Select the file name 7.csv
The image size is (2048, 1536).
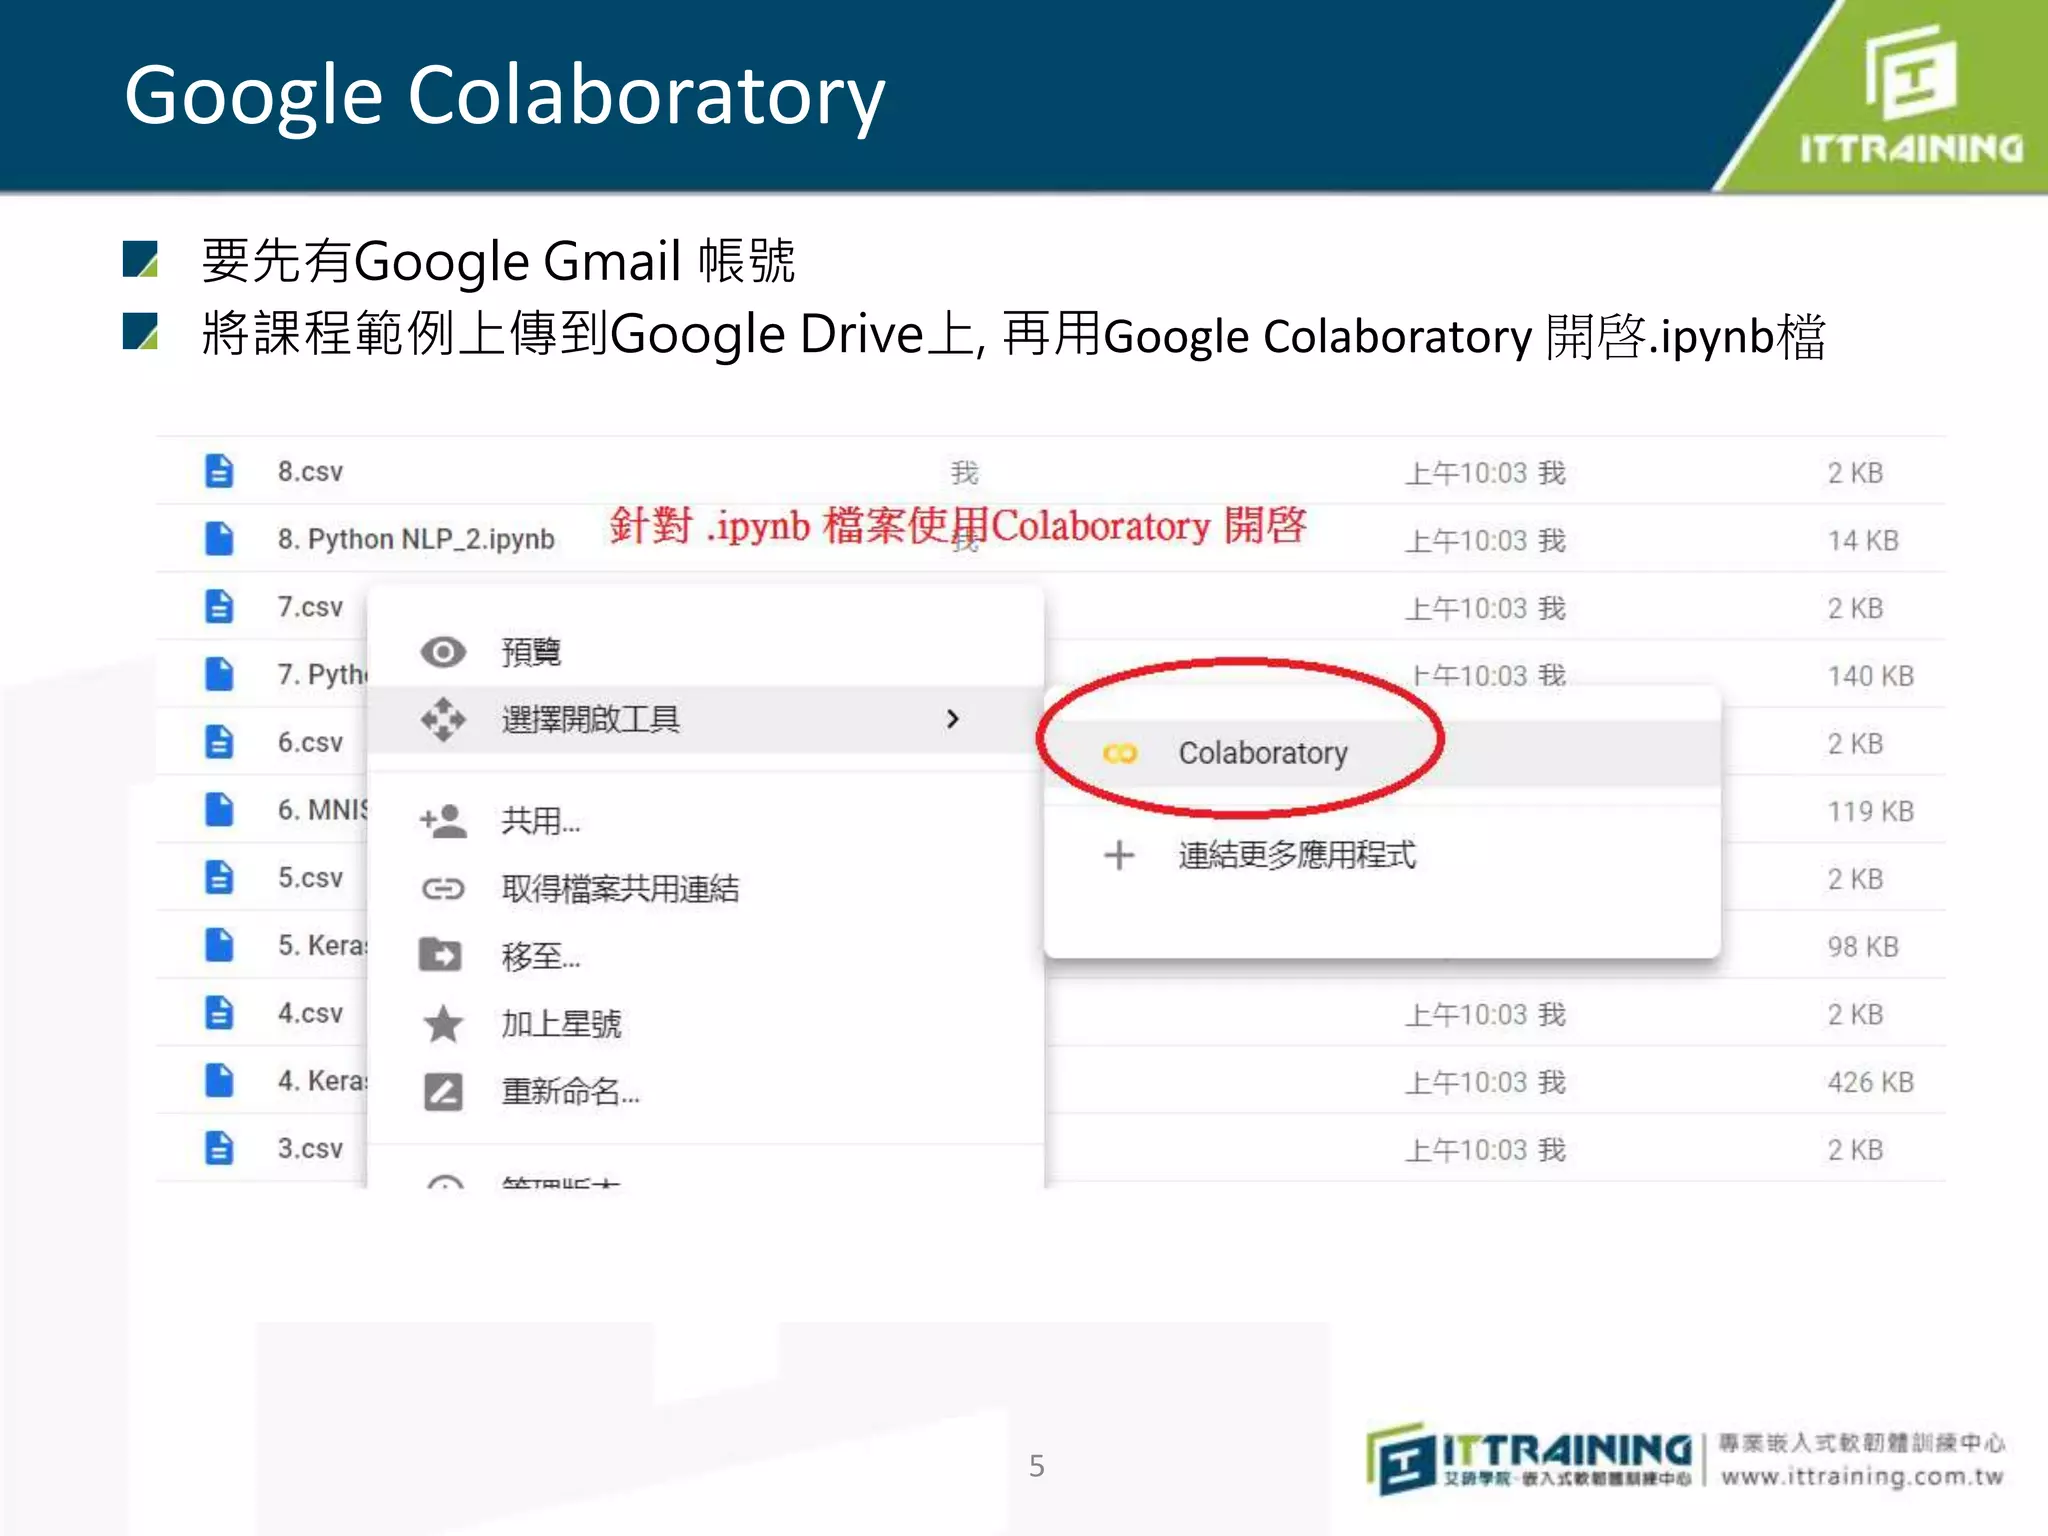coord(310,607)
